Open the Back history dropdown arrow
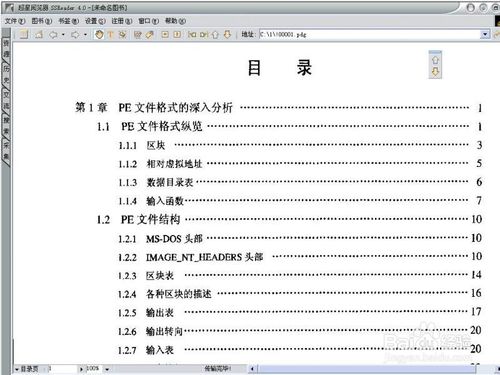 [x=63, y=35]
